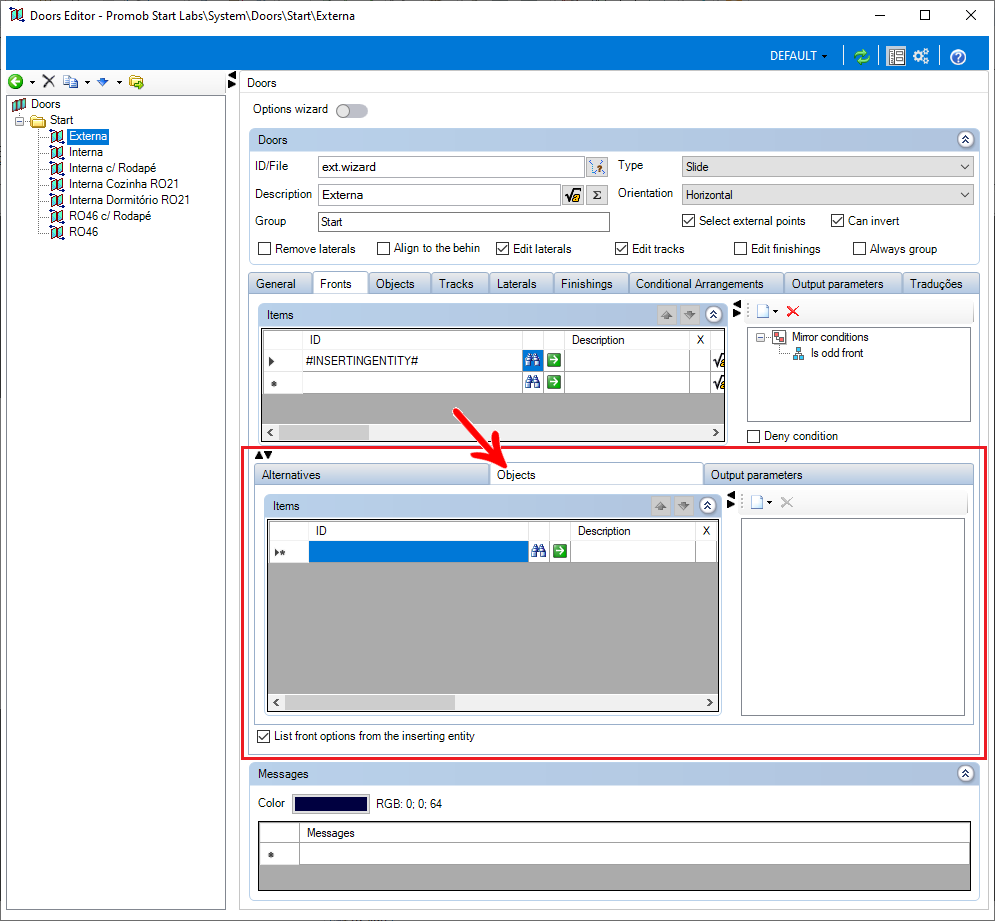Move item down in lower Items panel
995x921 pixels.
coord(683,506)
